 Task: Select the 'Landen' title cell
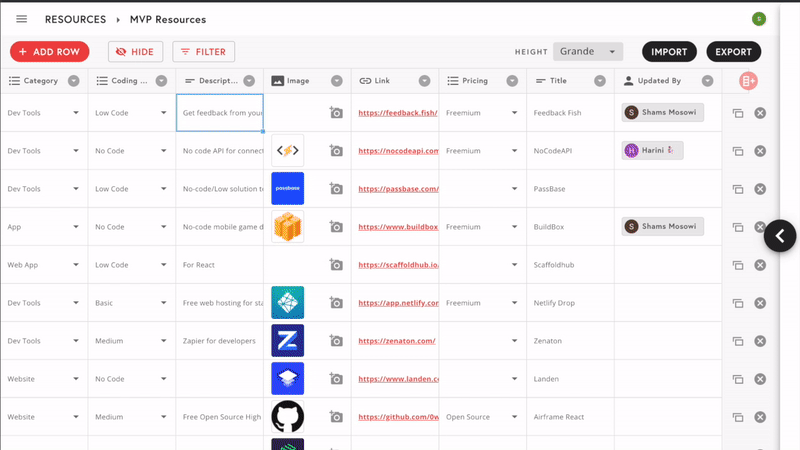[570, 379]
